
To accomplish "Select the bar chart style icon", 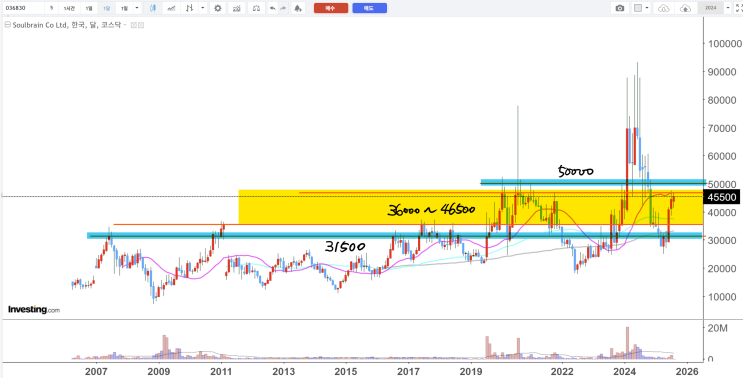I will tap(190, 8).
